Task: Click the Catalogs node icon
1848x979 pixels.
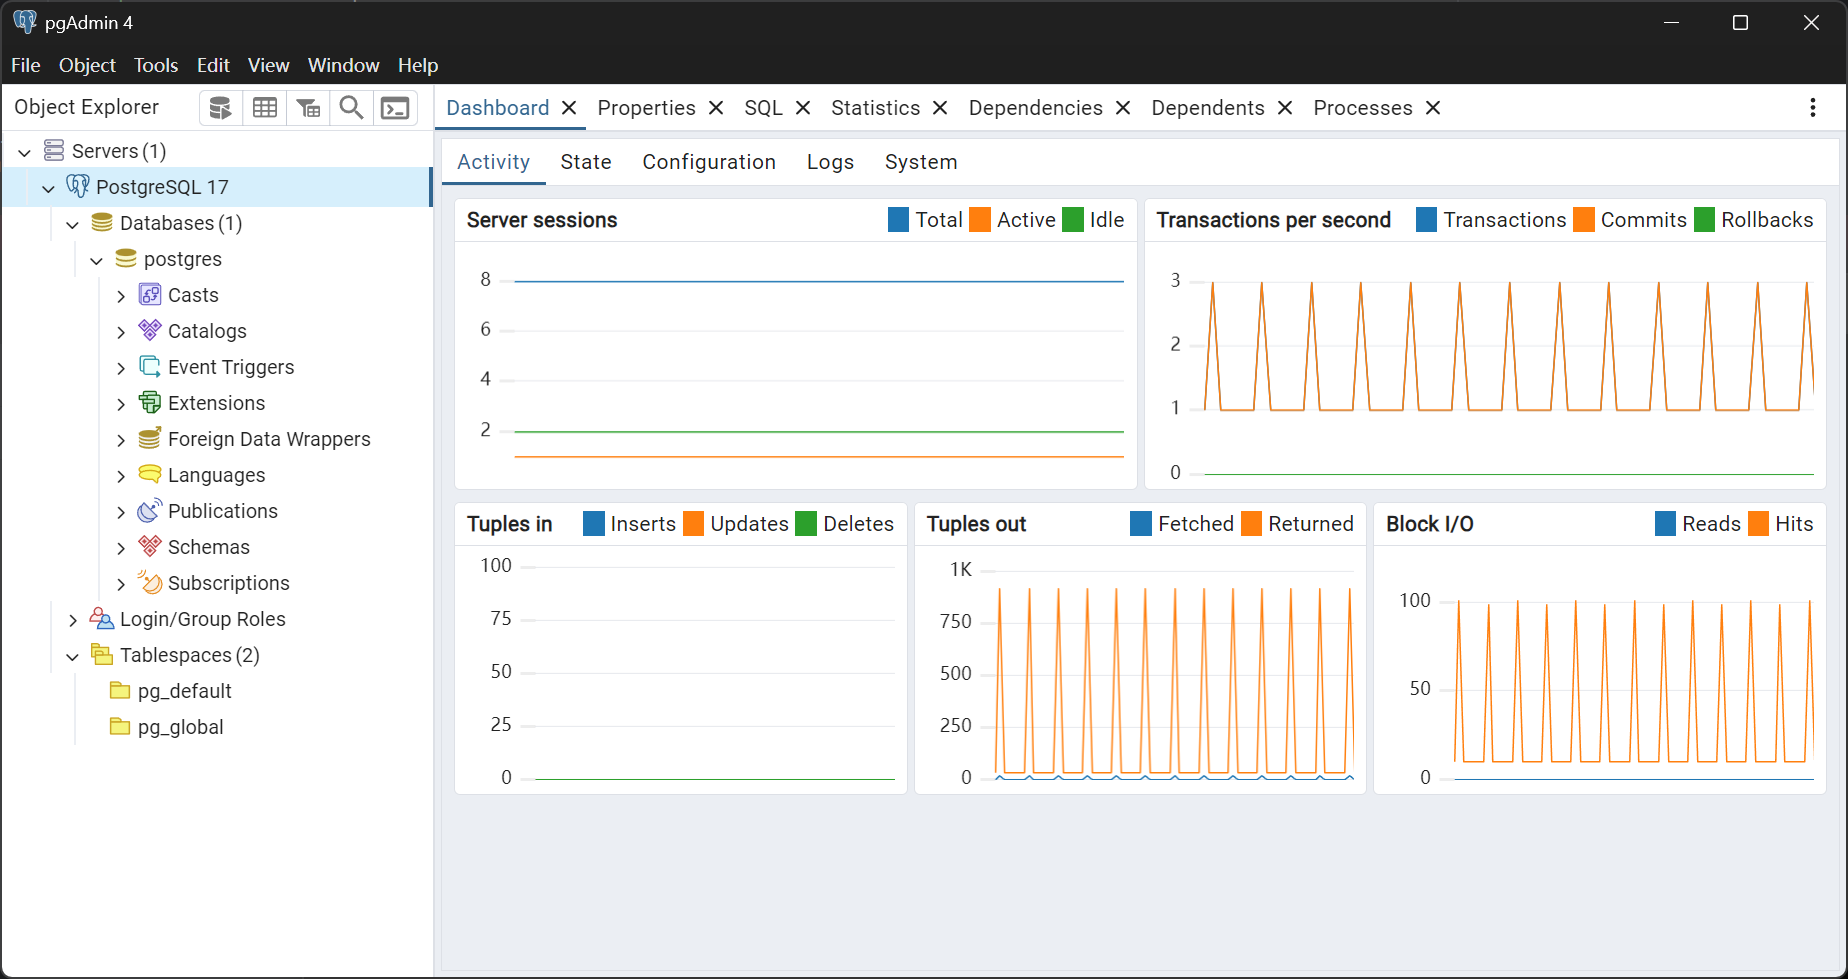Action: [x=150, y=331]
